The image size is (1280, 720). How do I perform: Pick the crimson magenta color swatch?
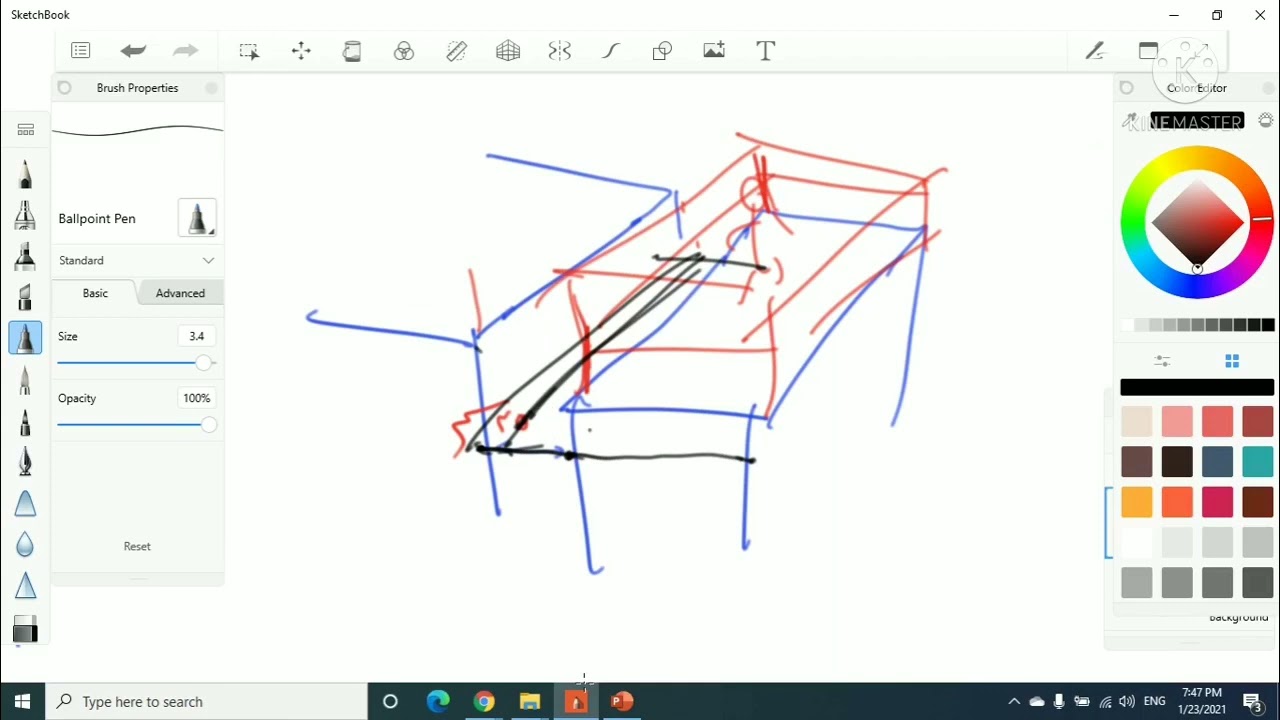click(x=1217, y=501)
